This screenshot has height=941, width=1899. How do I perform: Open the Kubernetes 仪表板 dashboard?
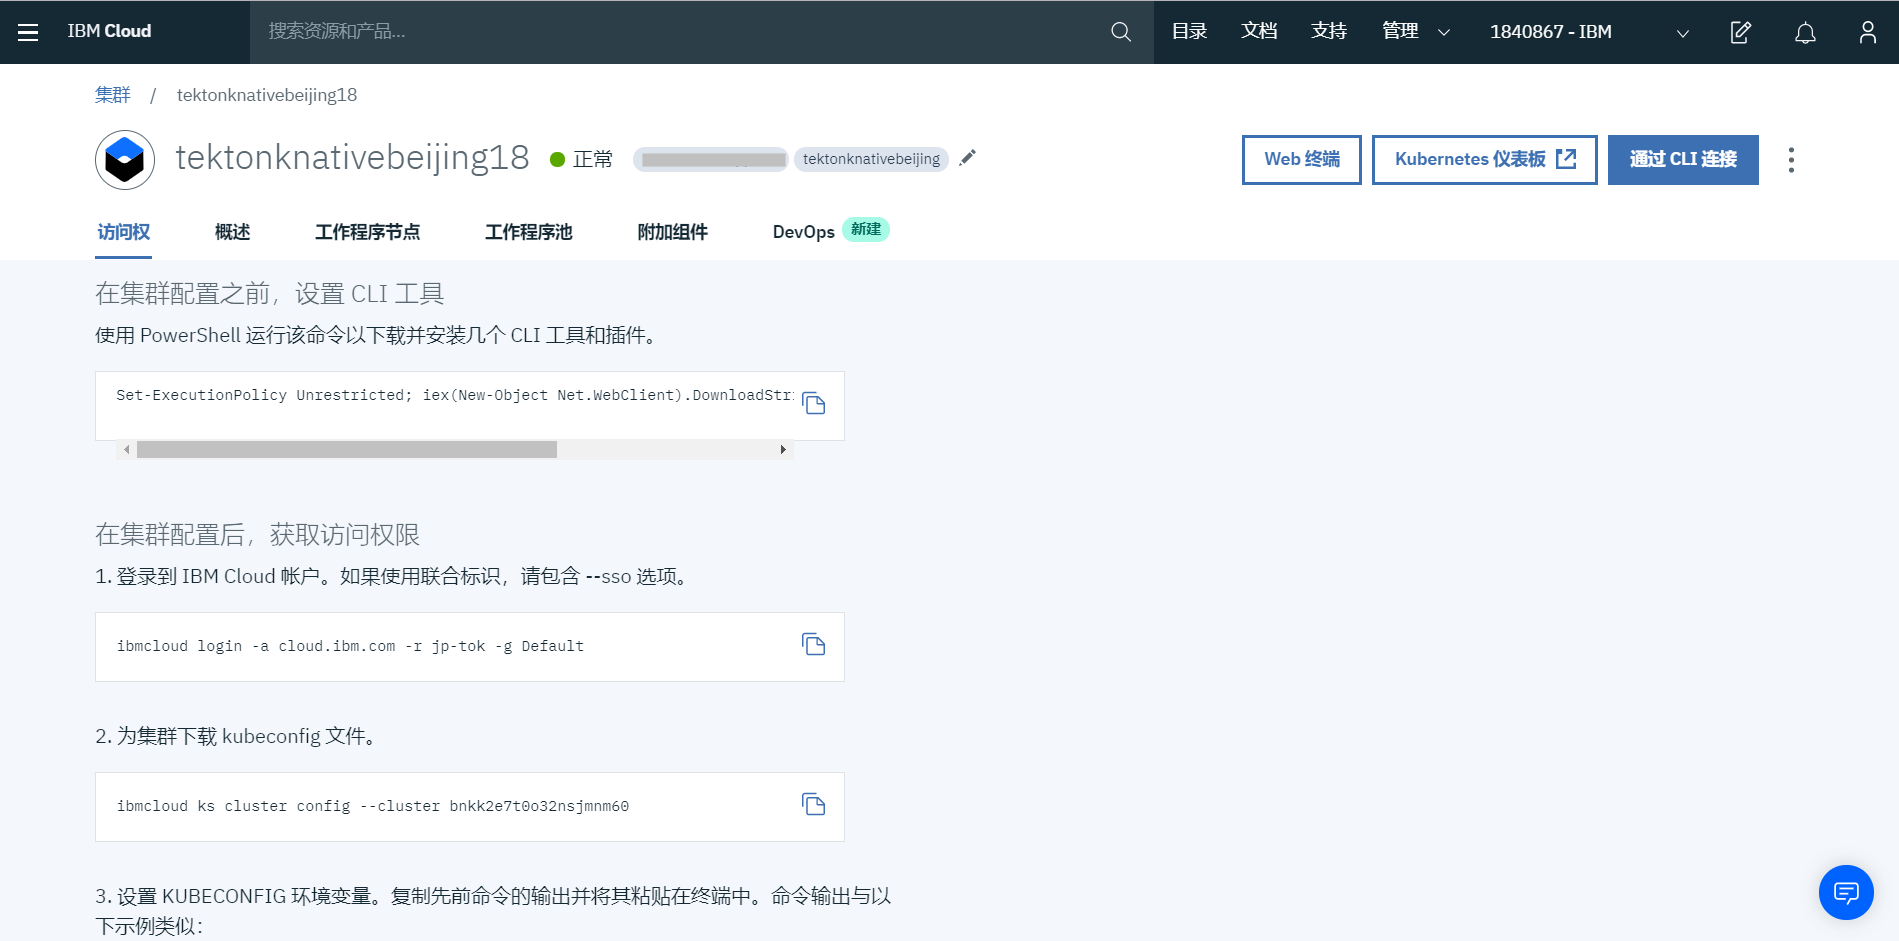1485,160
